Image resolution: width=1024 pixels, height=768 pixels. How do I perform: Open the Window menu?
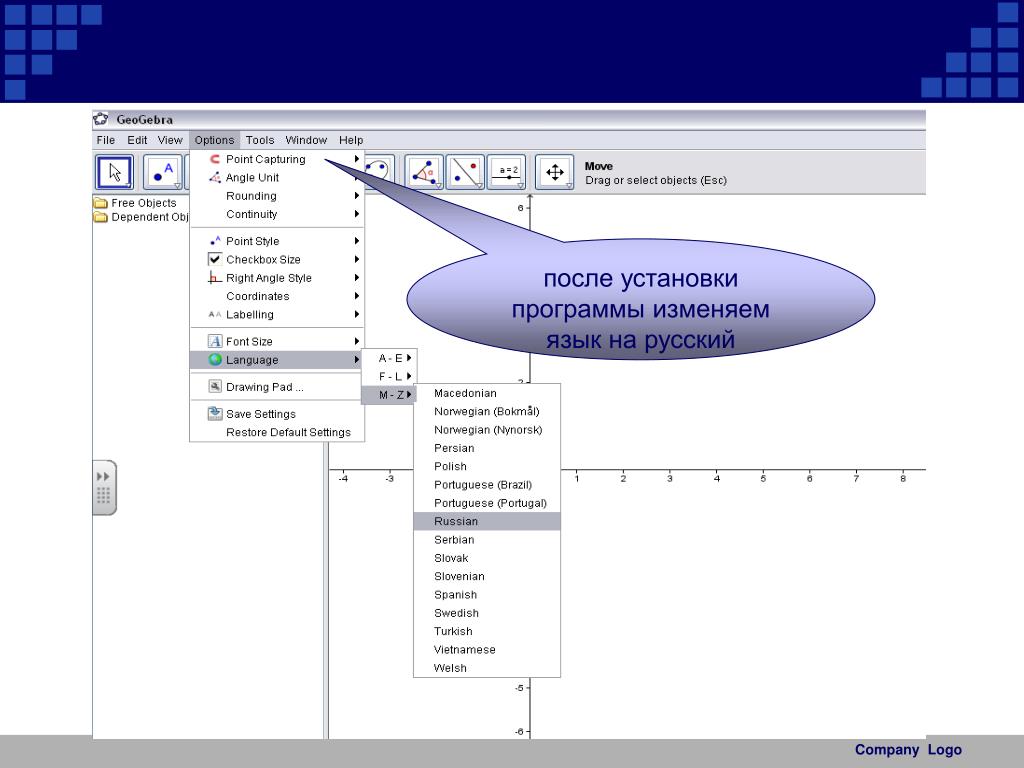[x=306, y=140]
